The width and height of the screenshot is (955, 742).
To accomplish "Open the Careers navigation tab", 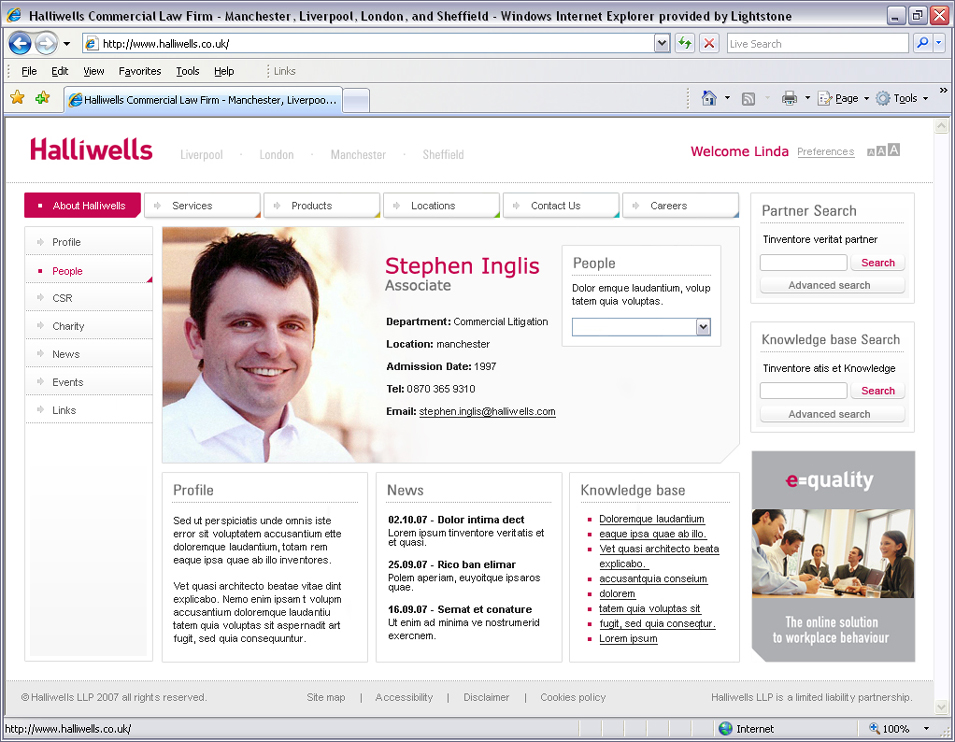I will point(681,205).
